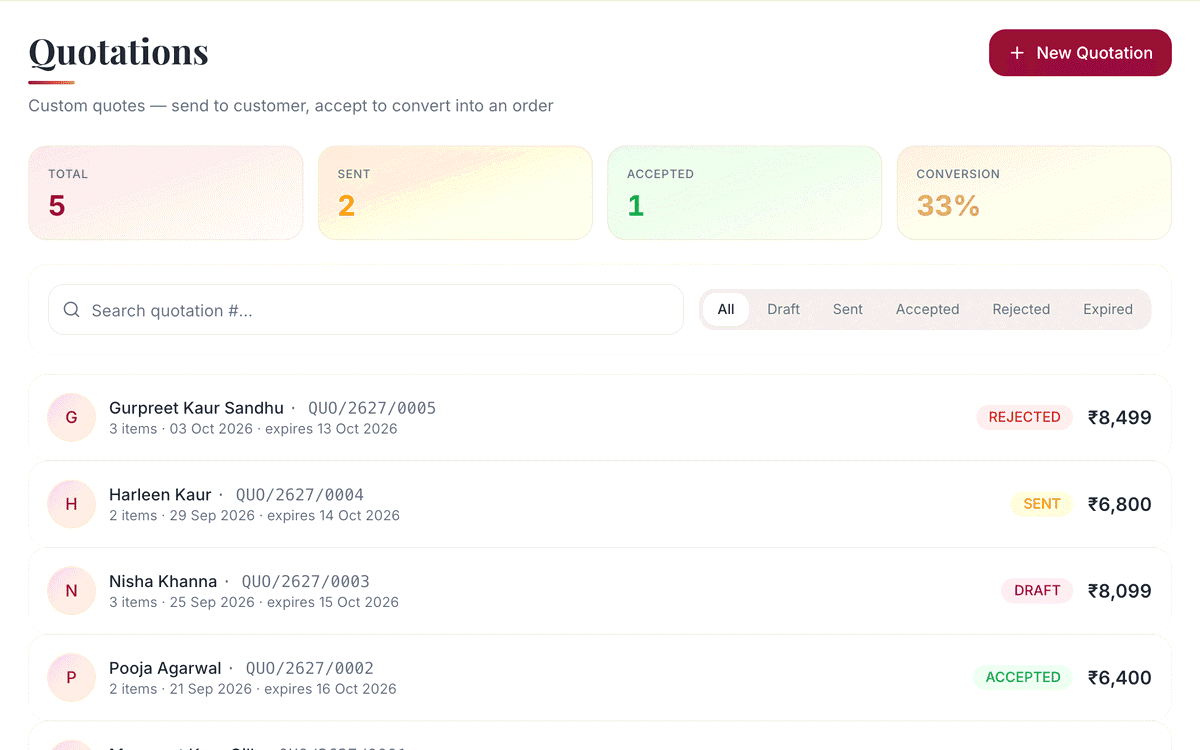Click the expires 14 Oct 2026 details line

point(254,516)
